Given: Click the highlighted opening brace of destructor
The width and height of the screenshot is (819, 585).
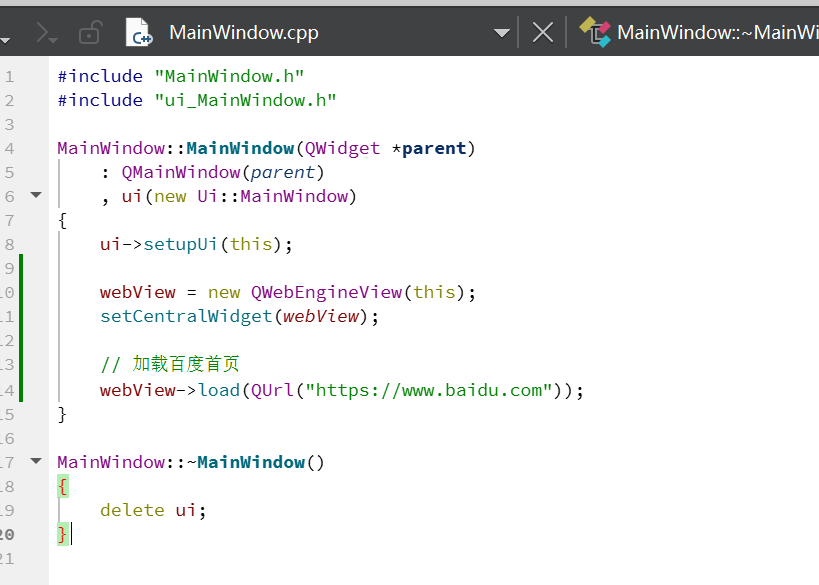Looking at the screenshot, I should tap(63, 487).
